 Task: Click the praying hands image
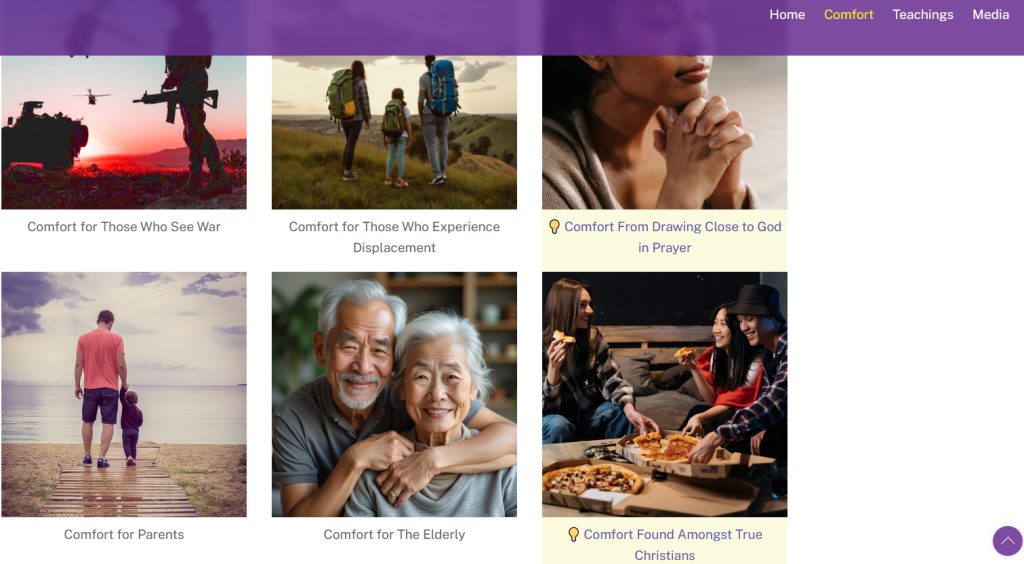coord(665,132)
